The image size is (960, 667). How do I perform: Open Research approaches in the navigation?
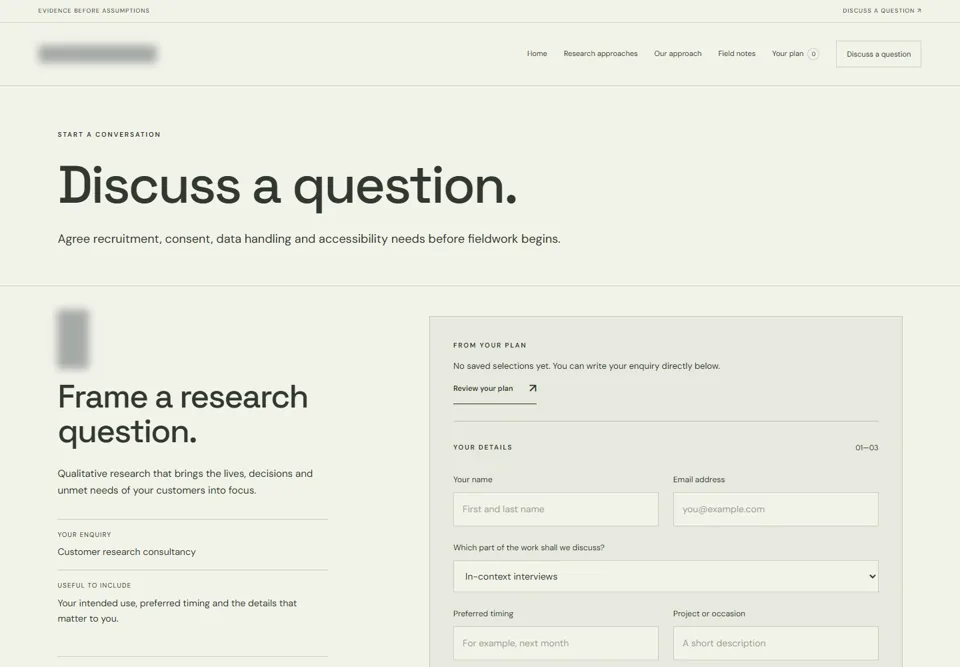600,54
